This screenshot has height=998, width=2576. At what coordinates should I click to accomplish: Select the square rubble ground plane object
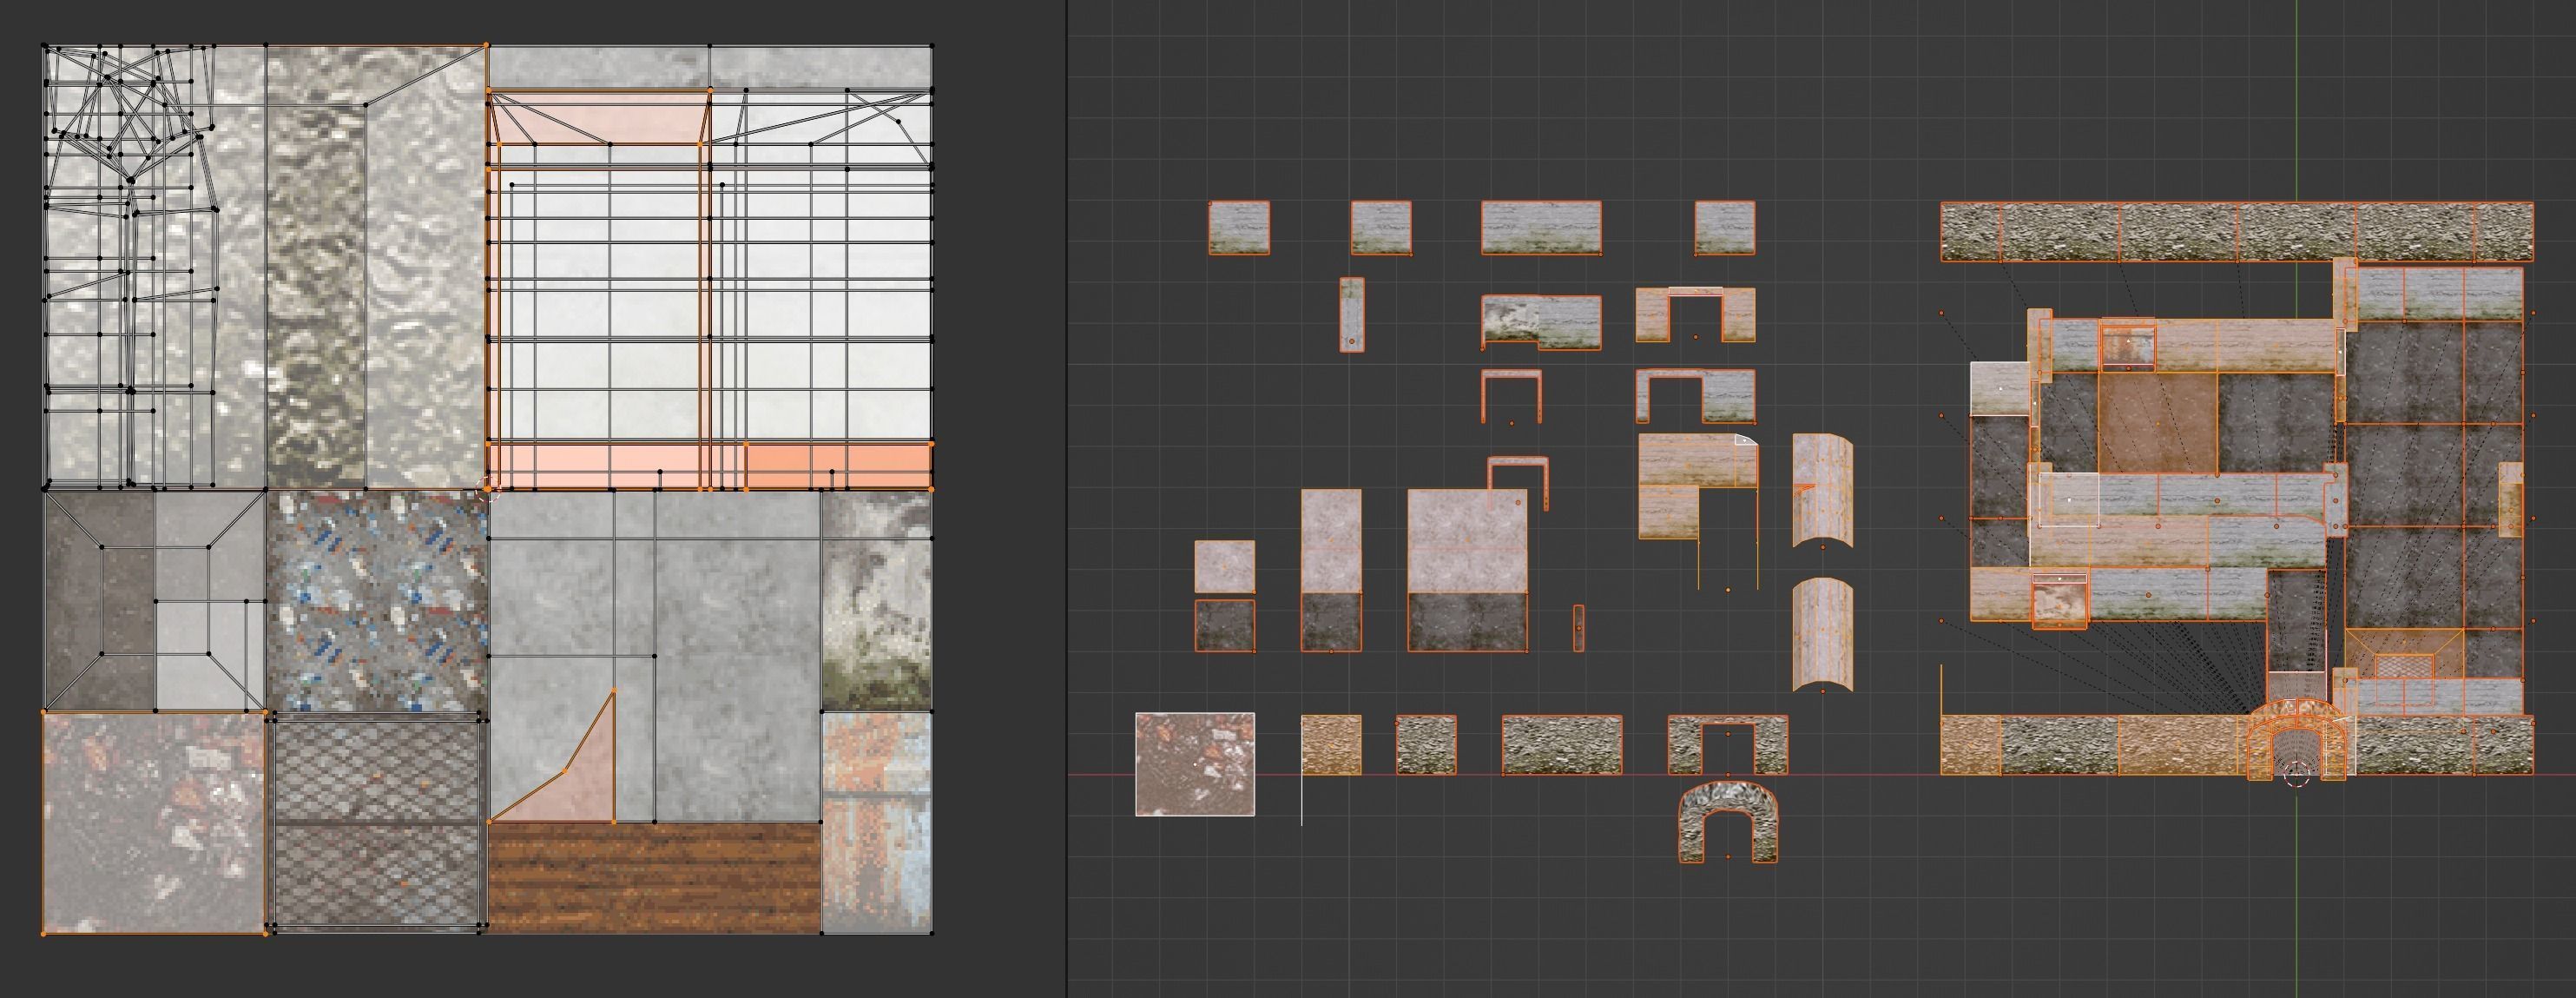1195,764
